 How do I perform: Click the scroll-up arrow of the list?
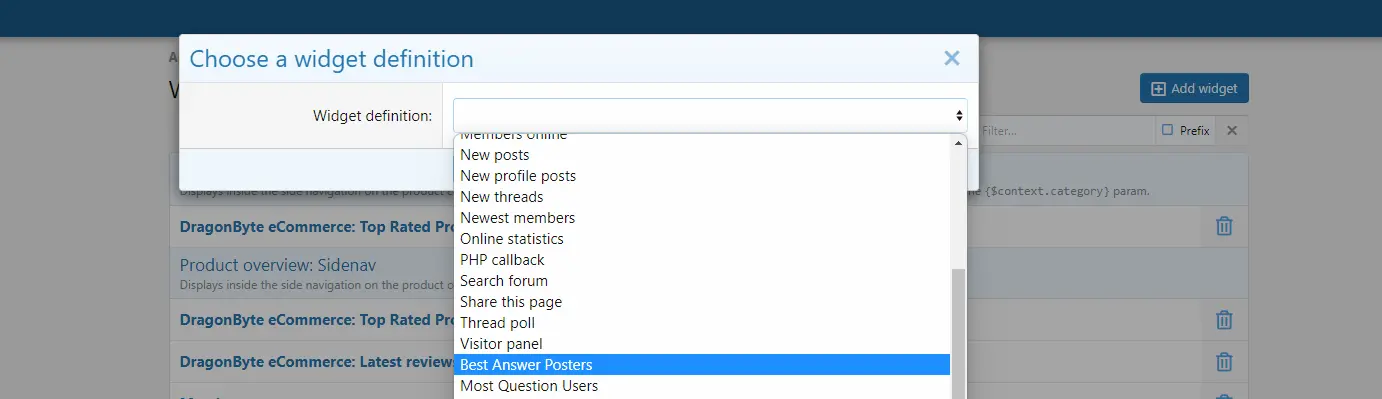(x=958, y=143)
